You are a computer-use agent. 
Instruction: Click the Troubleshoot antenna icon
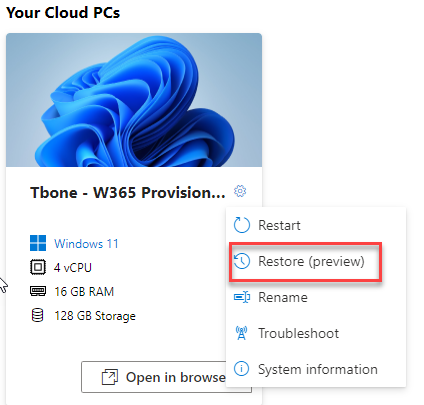[x=241, y=333]
